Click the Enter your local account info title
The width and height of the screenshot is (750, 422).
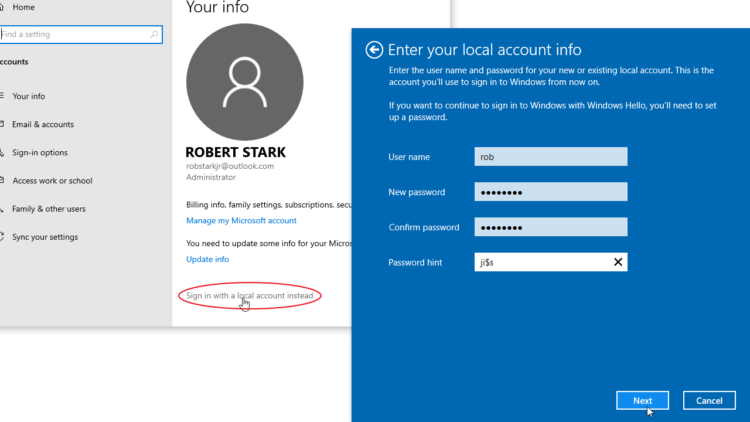pos(485,50)
